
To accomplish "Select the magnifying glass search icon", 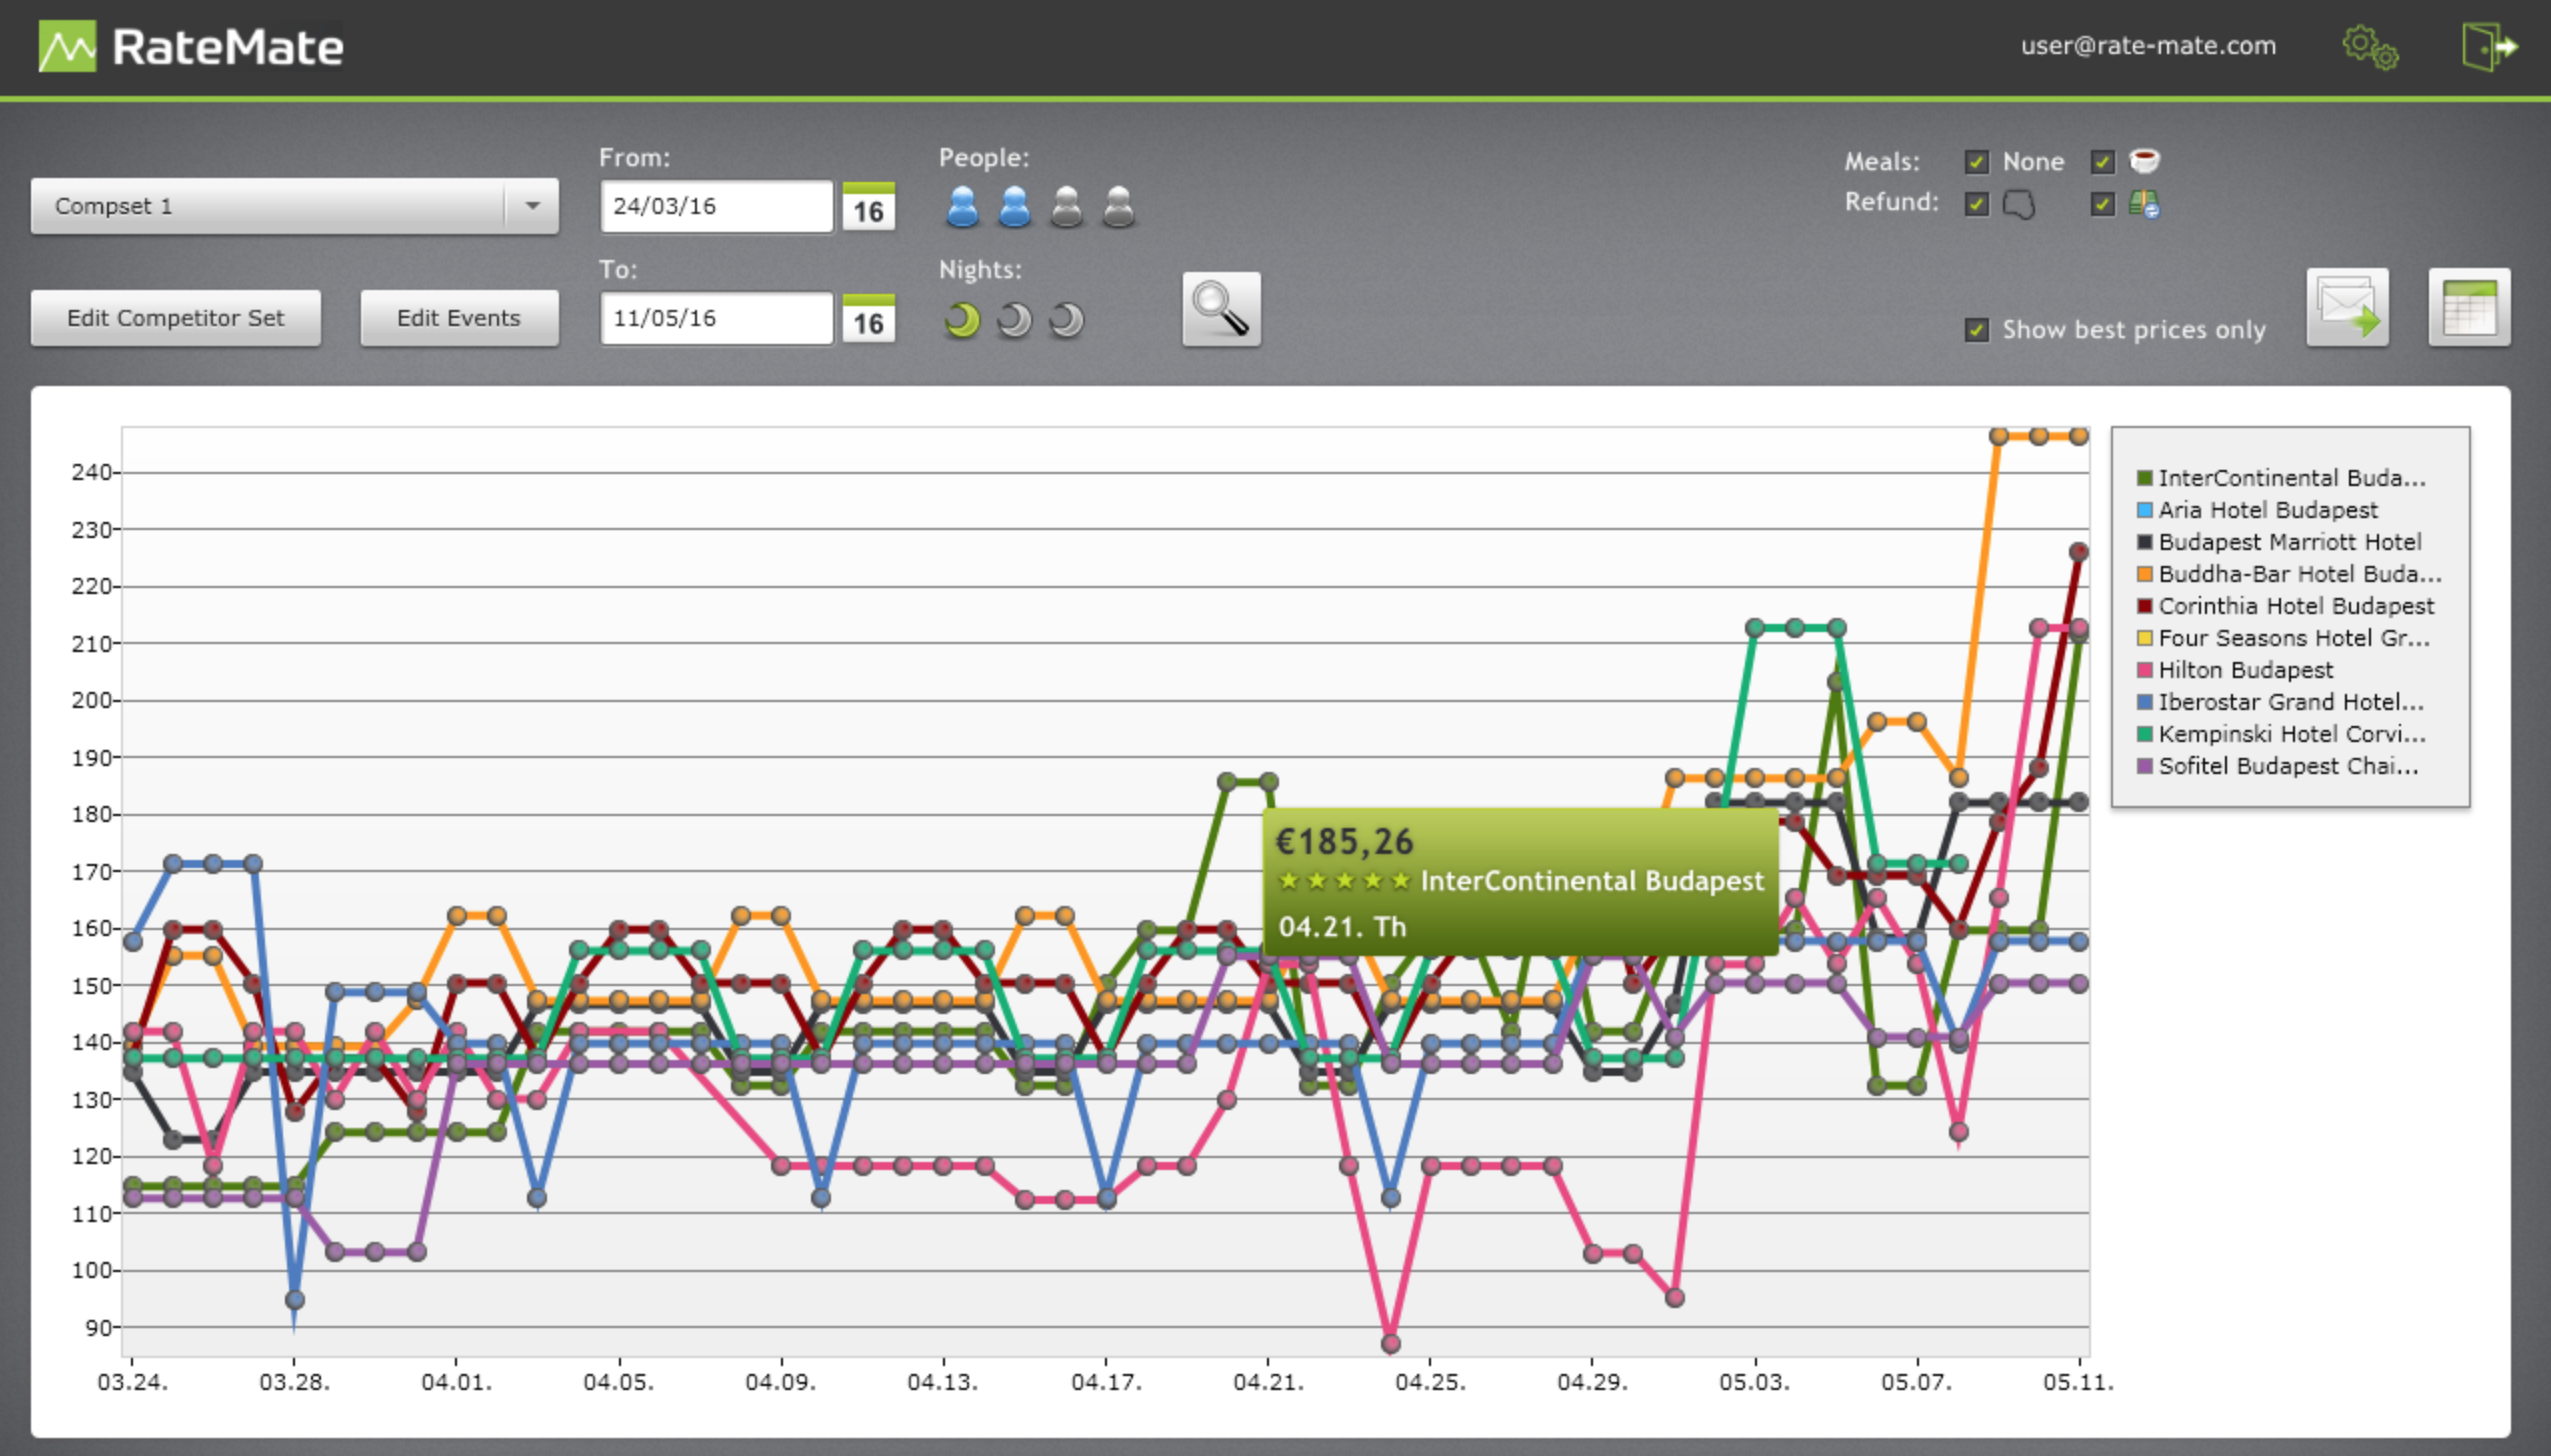I will pyautogui.click(x=1220, y=309).
